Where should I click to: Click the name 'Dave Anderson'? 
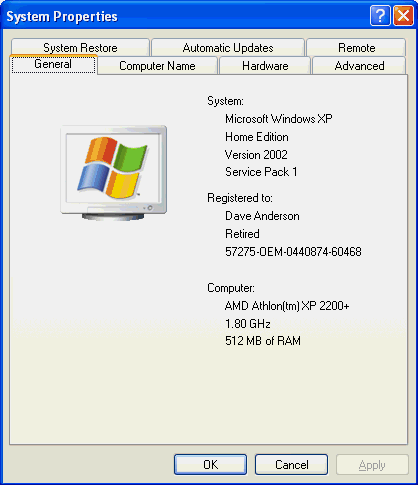click(262, 216)
